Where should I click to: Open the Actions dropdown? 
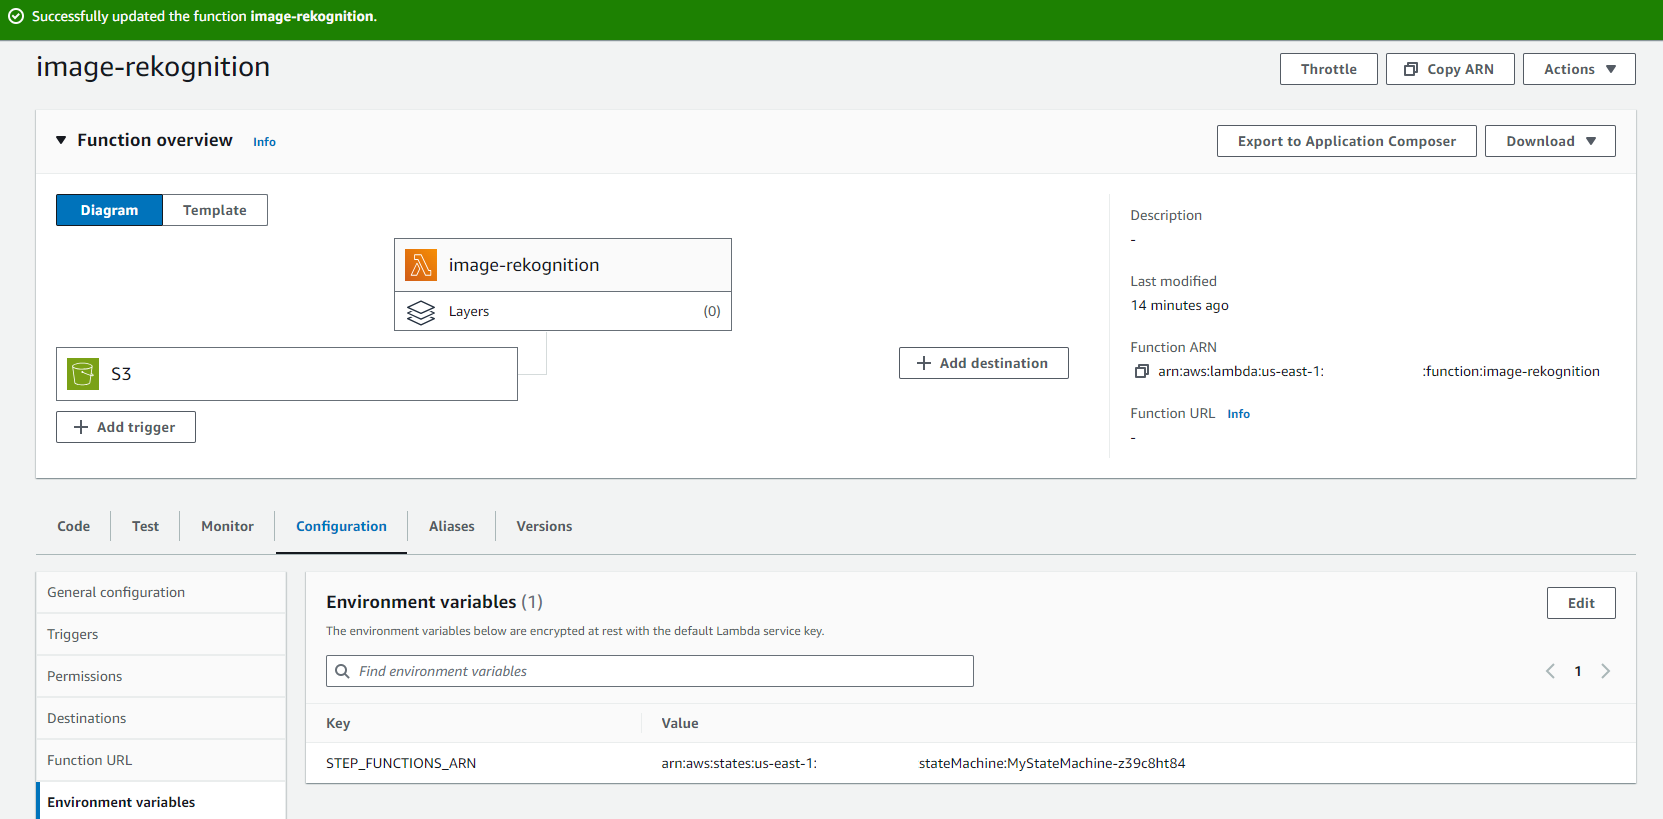click(x=1579, y=69)
